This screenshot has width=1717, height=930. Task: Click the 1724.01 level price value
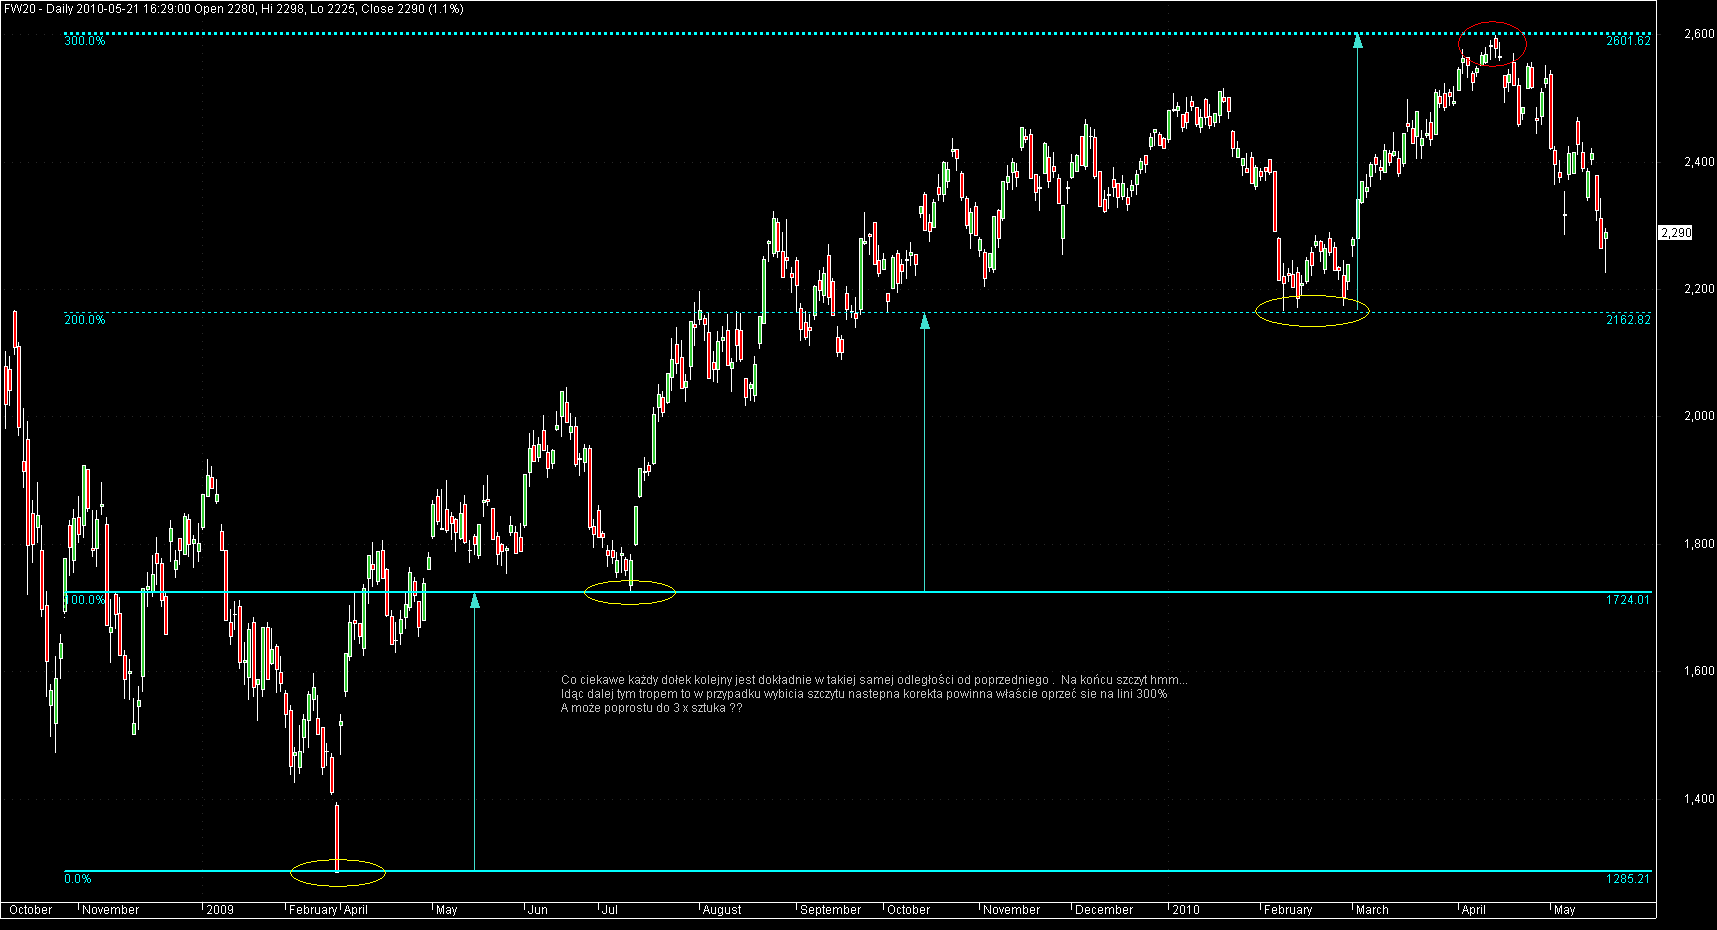click(x=1628, y=600)
